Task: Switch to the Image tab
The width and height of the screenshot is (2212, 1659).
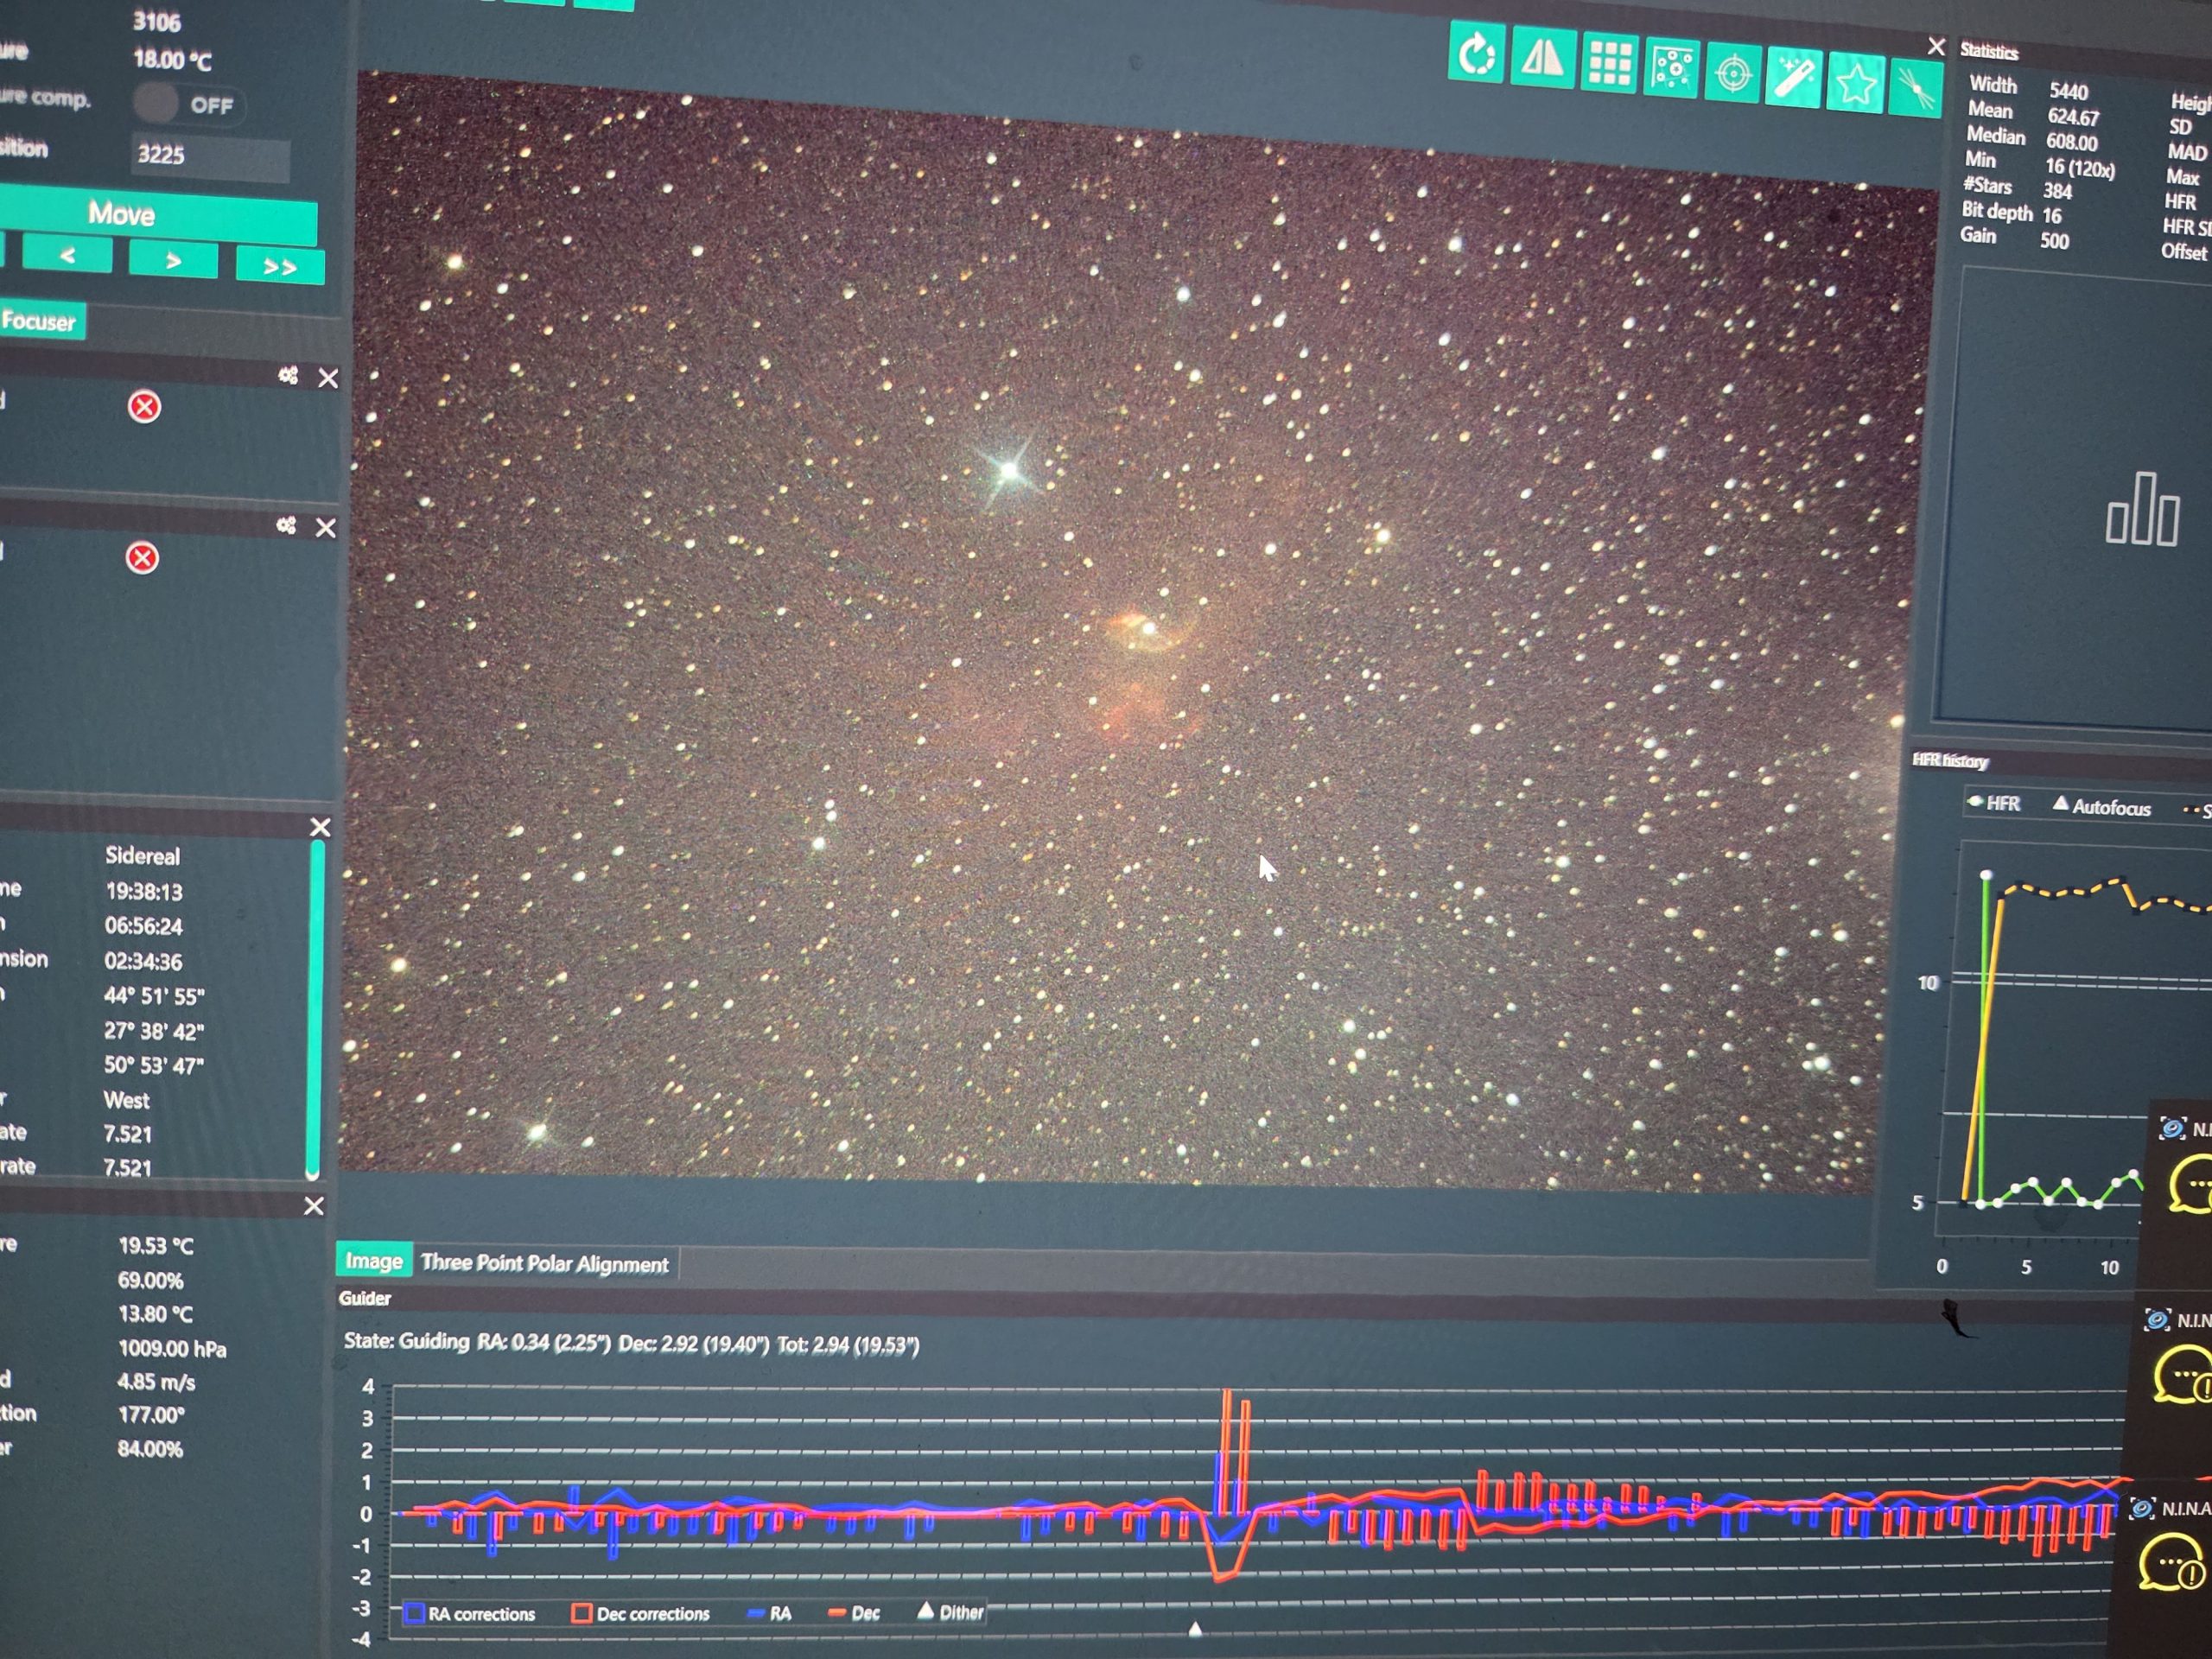Action: pyautogui.click(x=373, y=1261)
